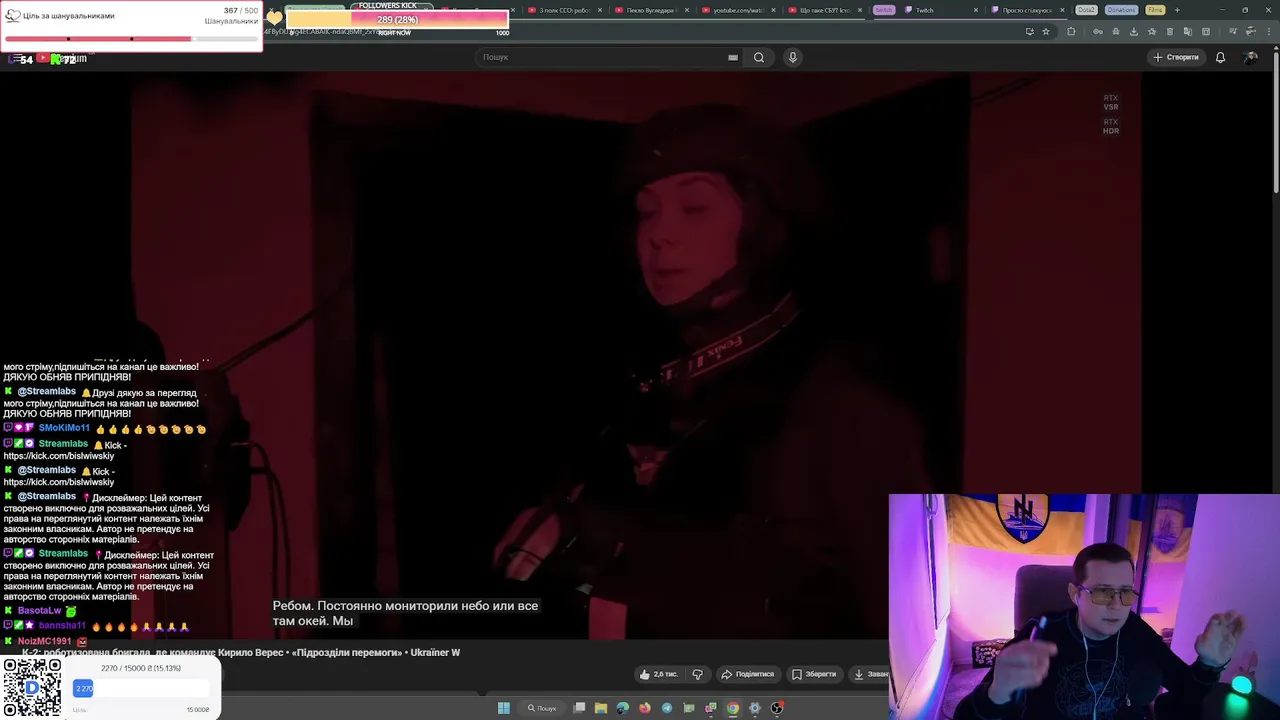
Task: Open Task View on taskbar
Action: (579, 708)
